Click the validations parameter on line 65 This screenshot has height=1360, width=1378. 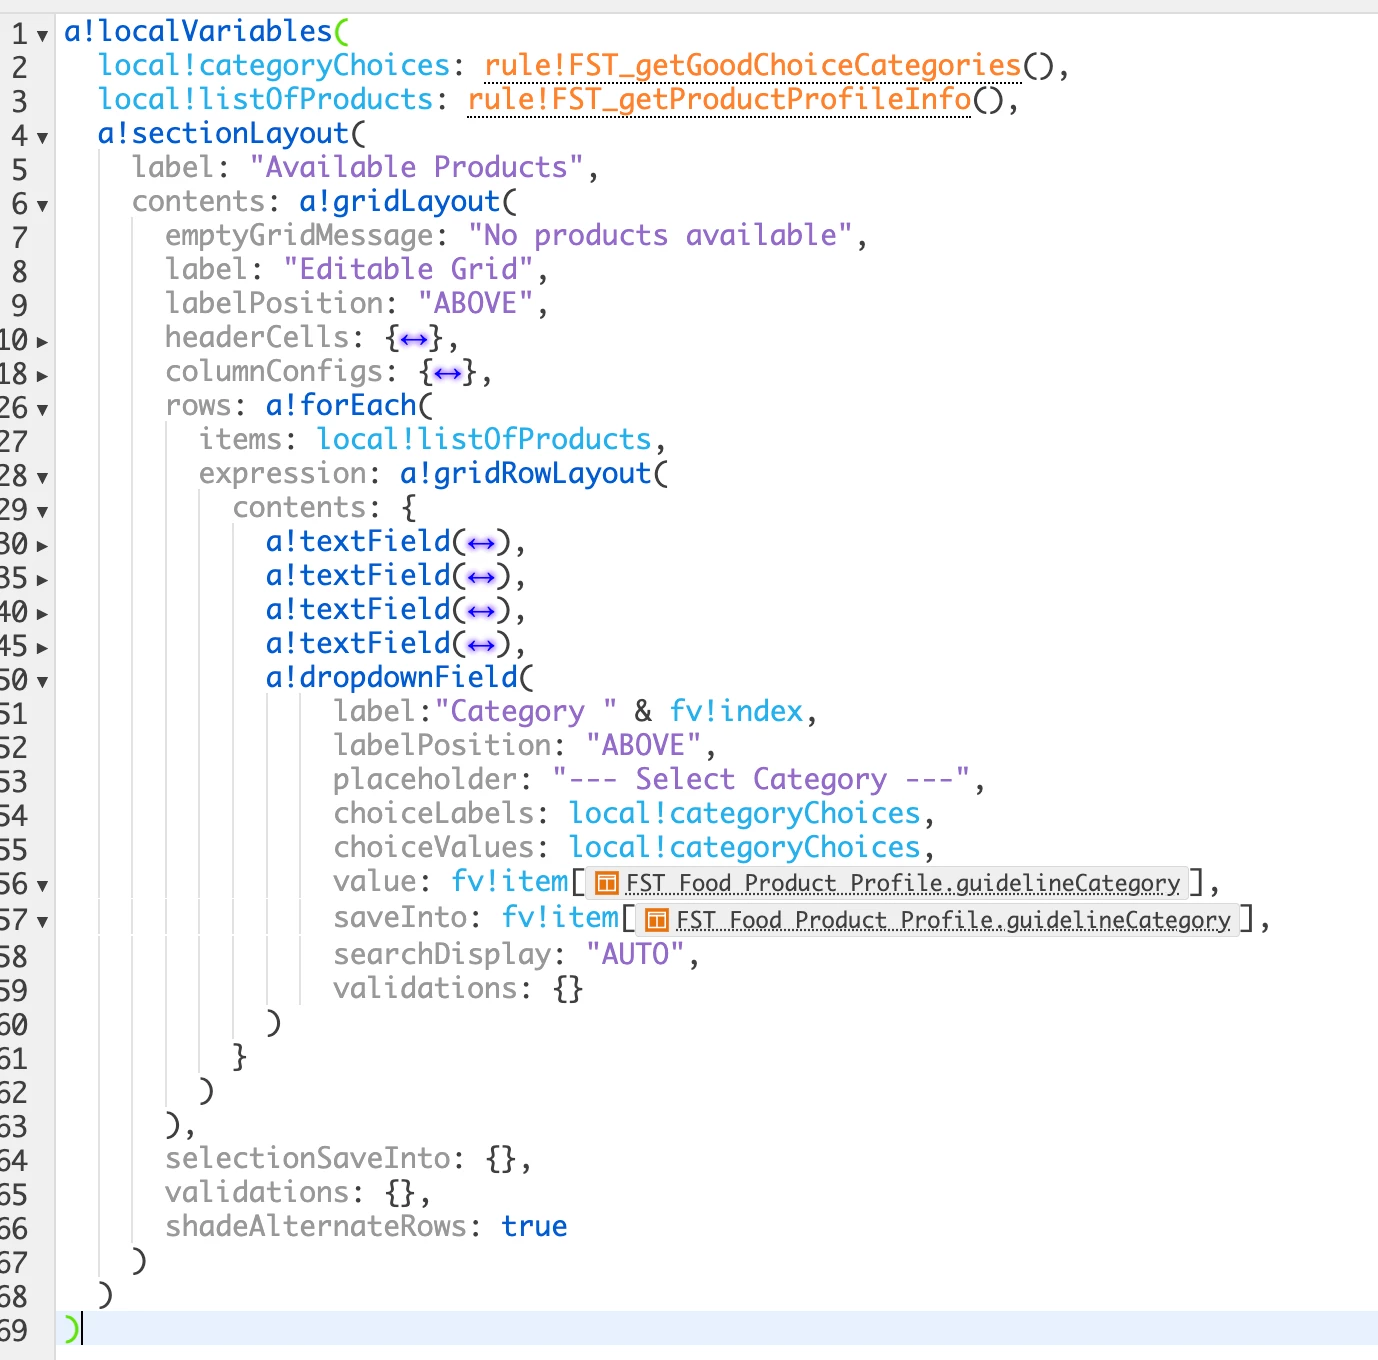point(257,1193)
